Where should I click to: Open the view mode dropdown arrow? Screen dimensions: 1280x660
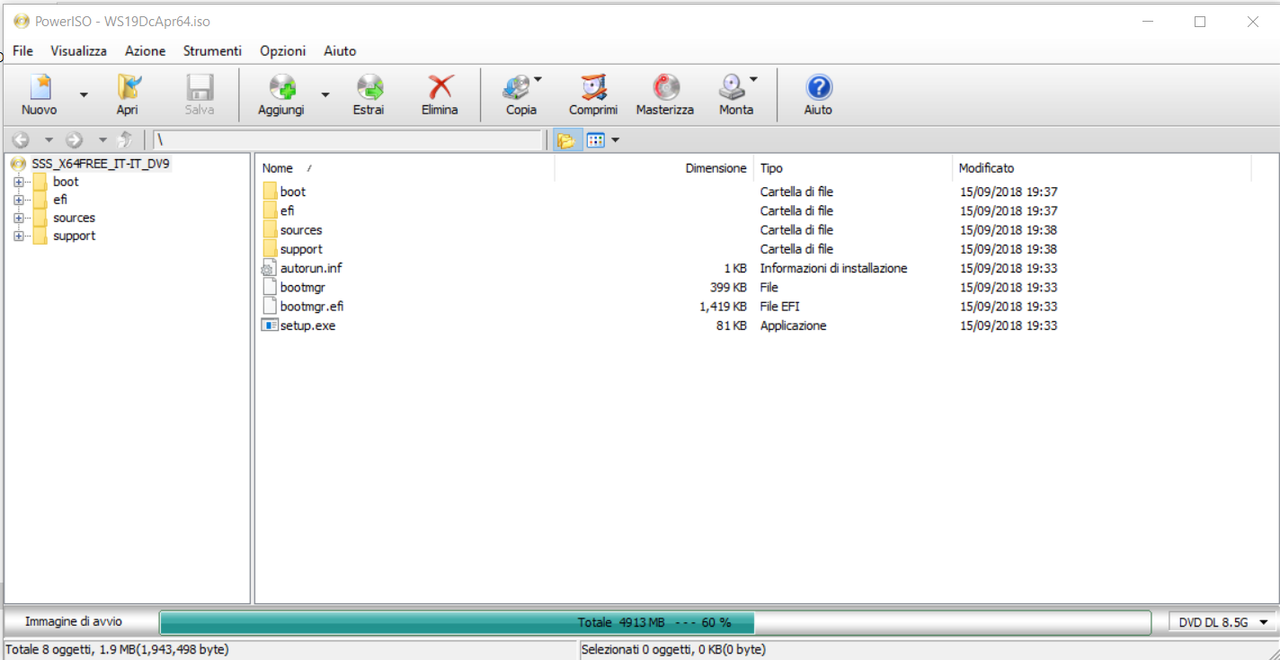[615, 140]
